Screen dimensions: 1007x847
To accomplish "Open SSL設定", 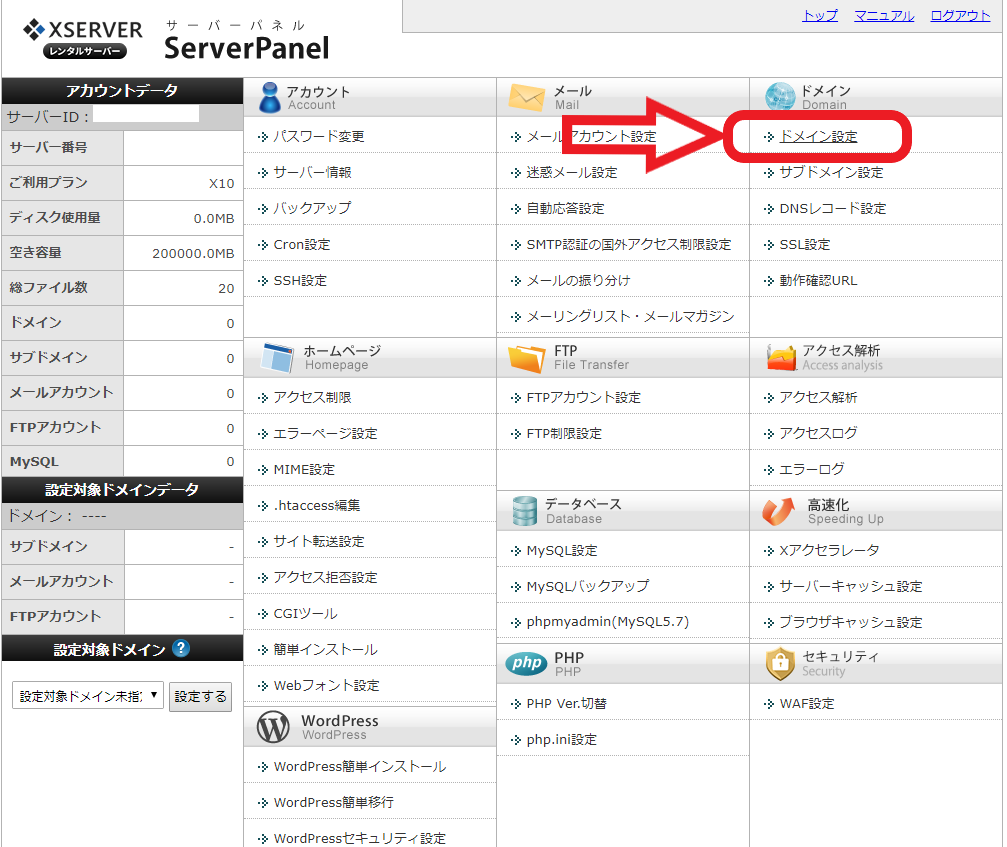I will [805, 245].
